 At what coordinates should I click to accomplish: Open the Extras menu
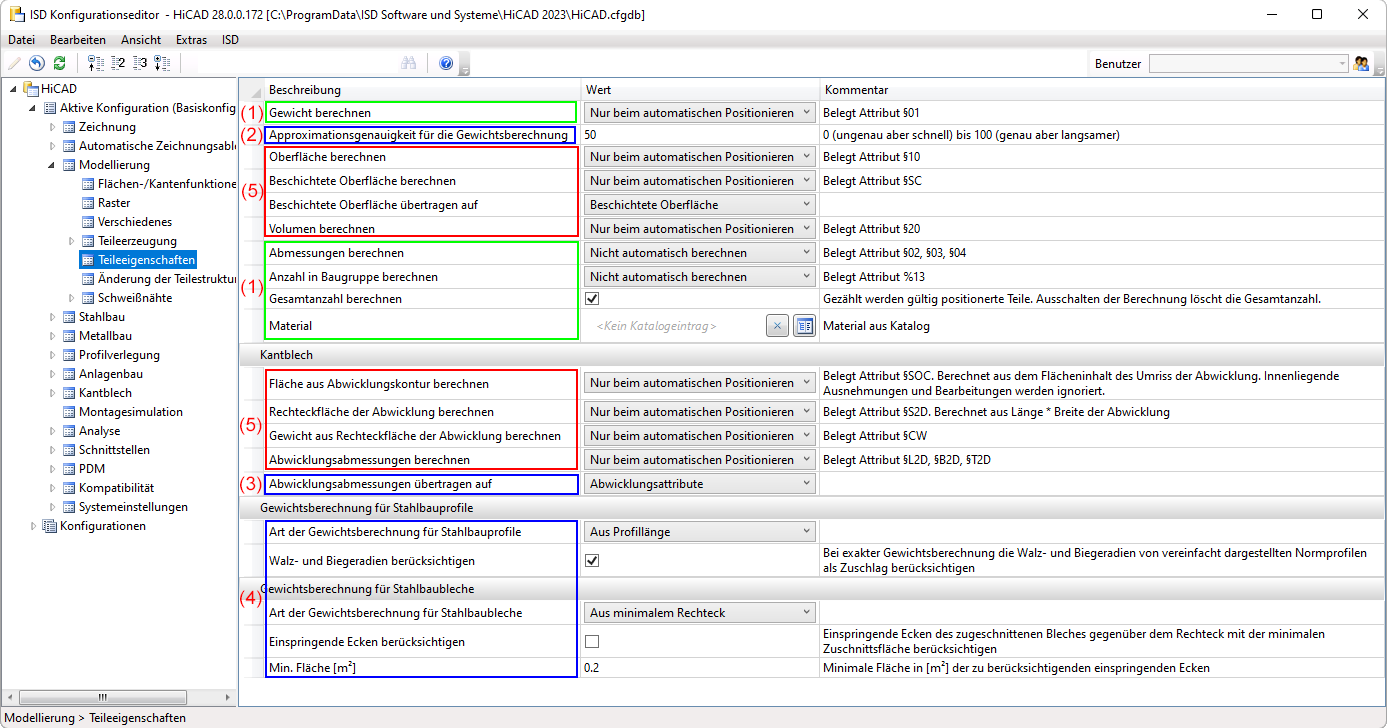click(x=191, y=40)
